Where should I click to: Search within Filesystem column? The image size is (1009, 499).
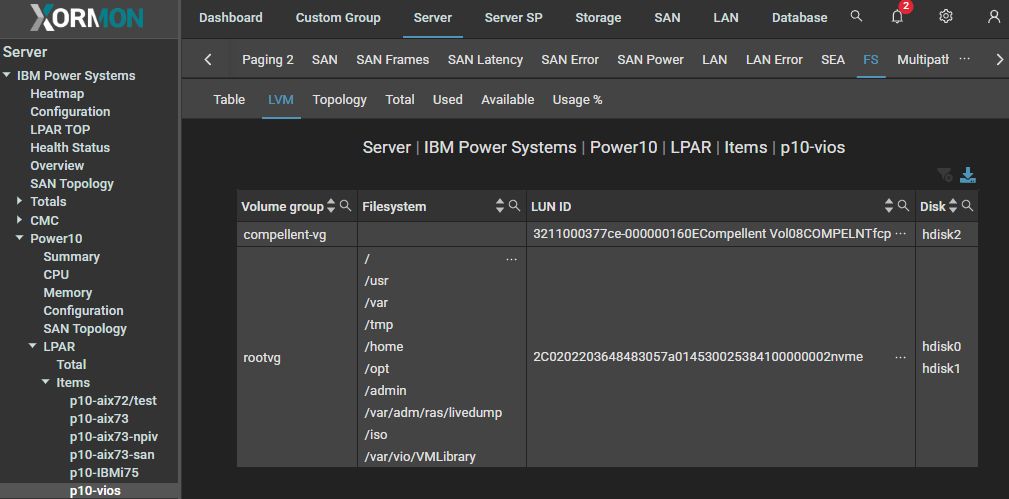tap(514, 205)
